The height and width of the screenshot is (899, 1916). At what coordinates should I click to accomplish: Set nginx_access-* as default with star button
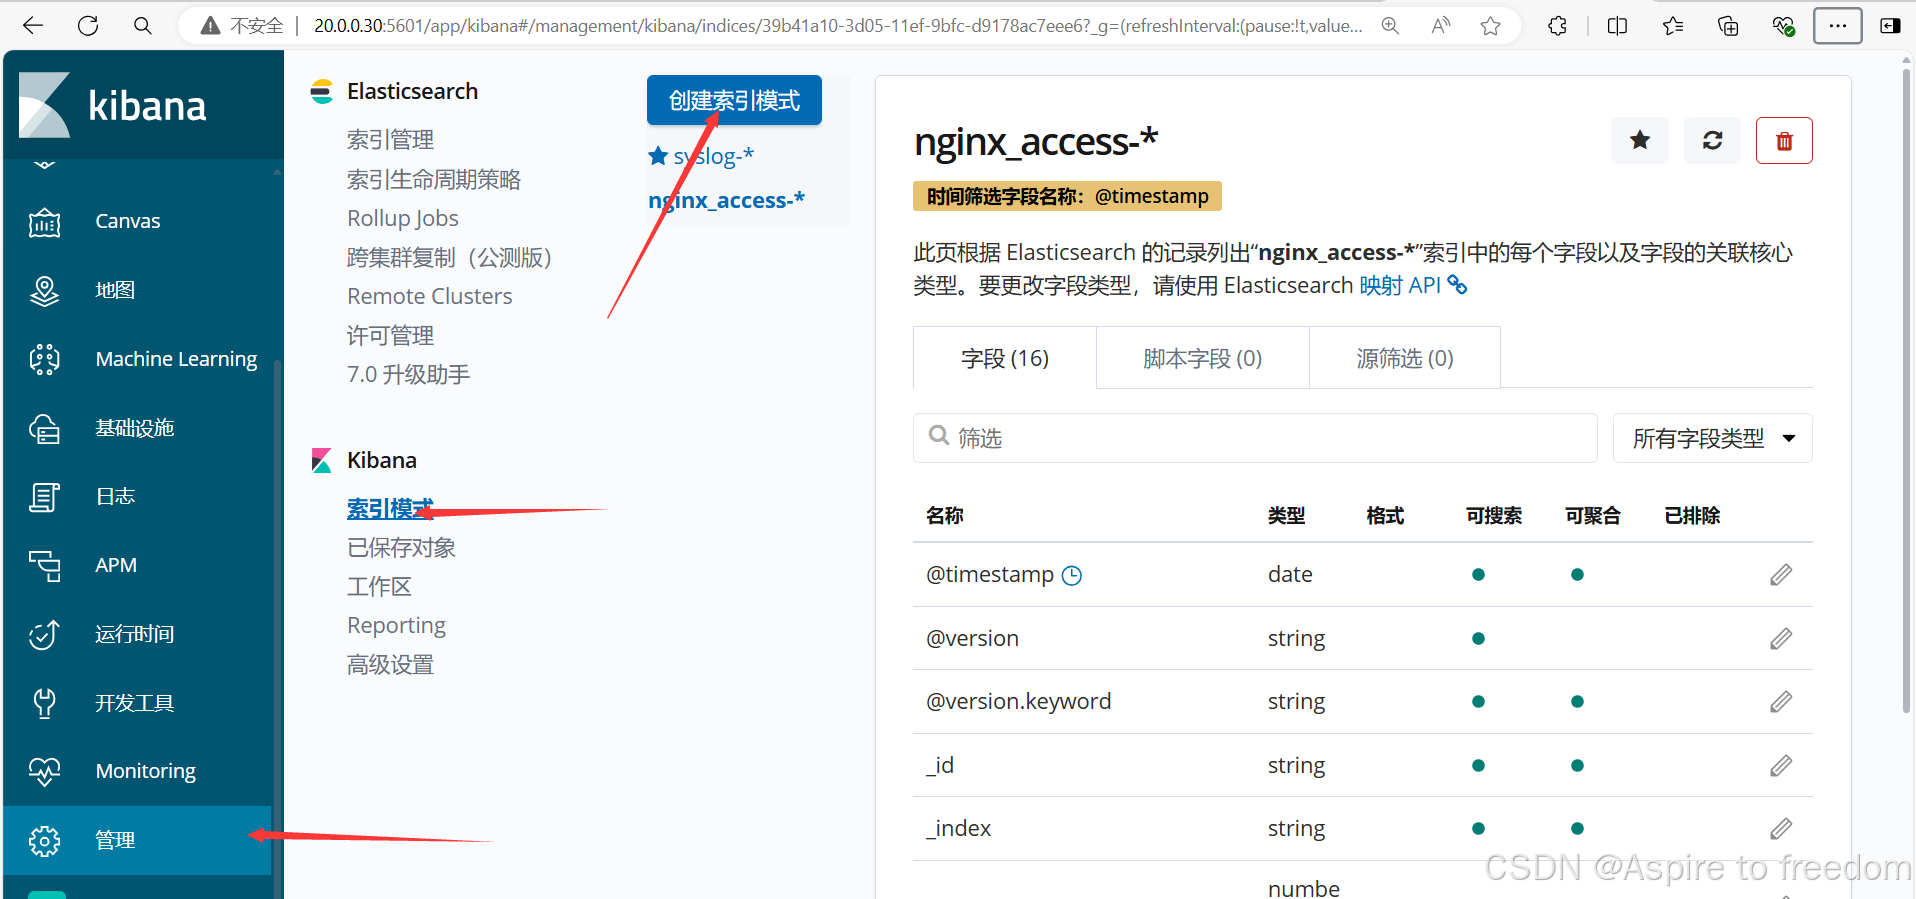coord(1640,140)
